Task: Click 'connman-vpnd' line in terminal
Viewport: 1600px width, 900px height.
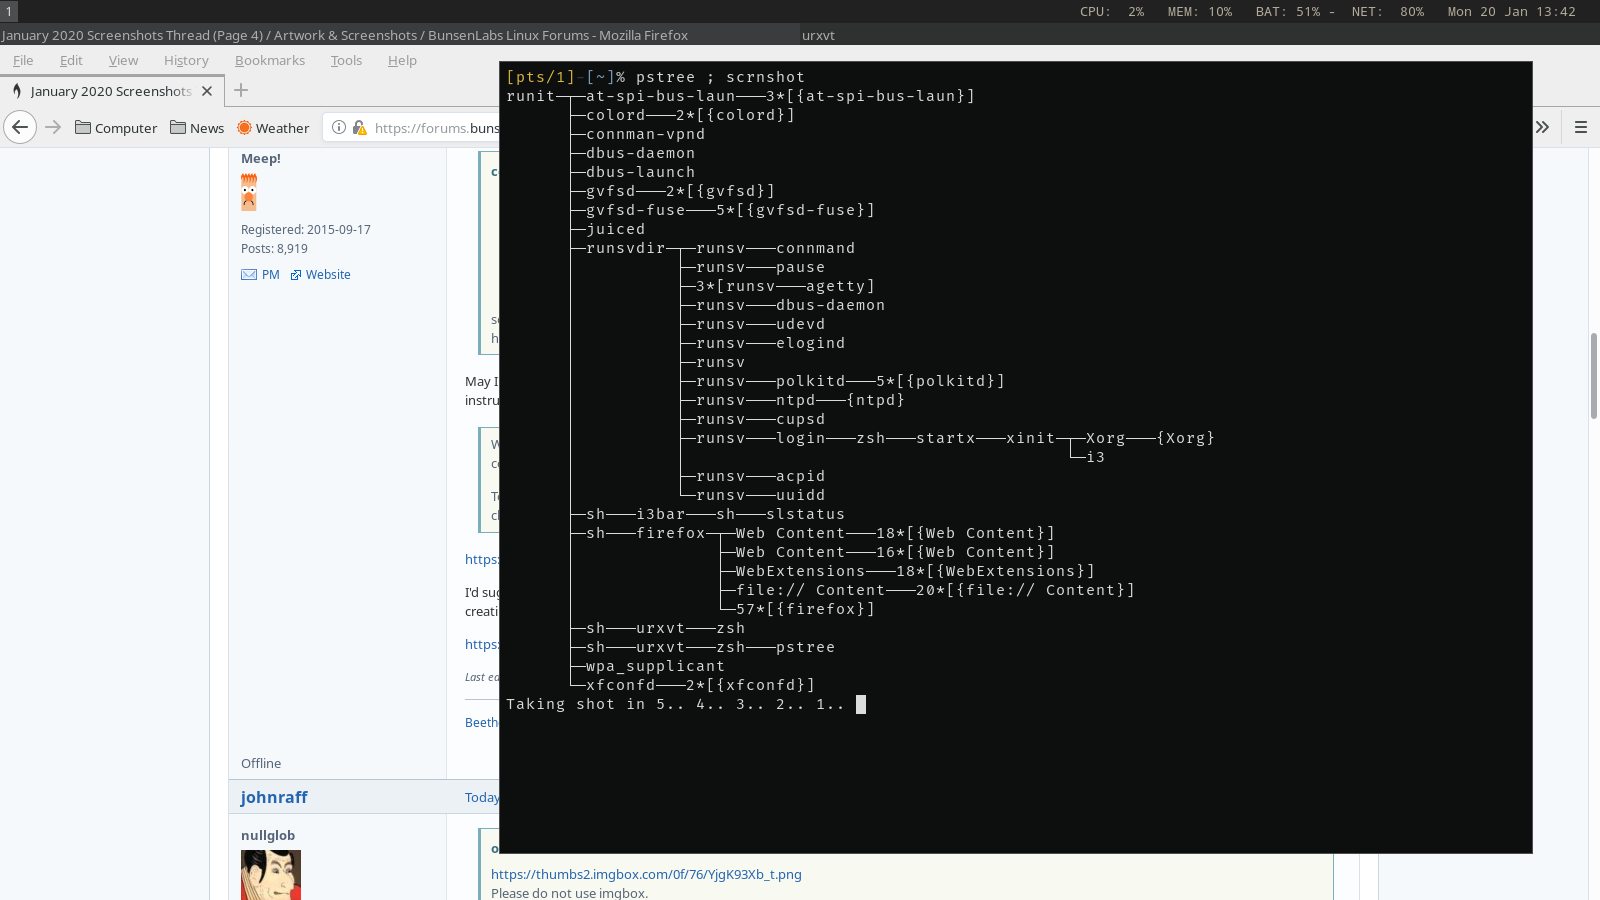Action: coord(645,134)
